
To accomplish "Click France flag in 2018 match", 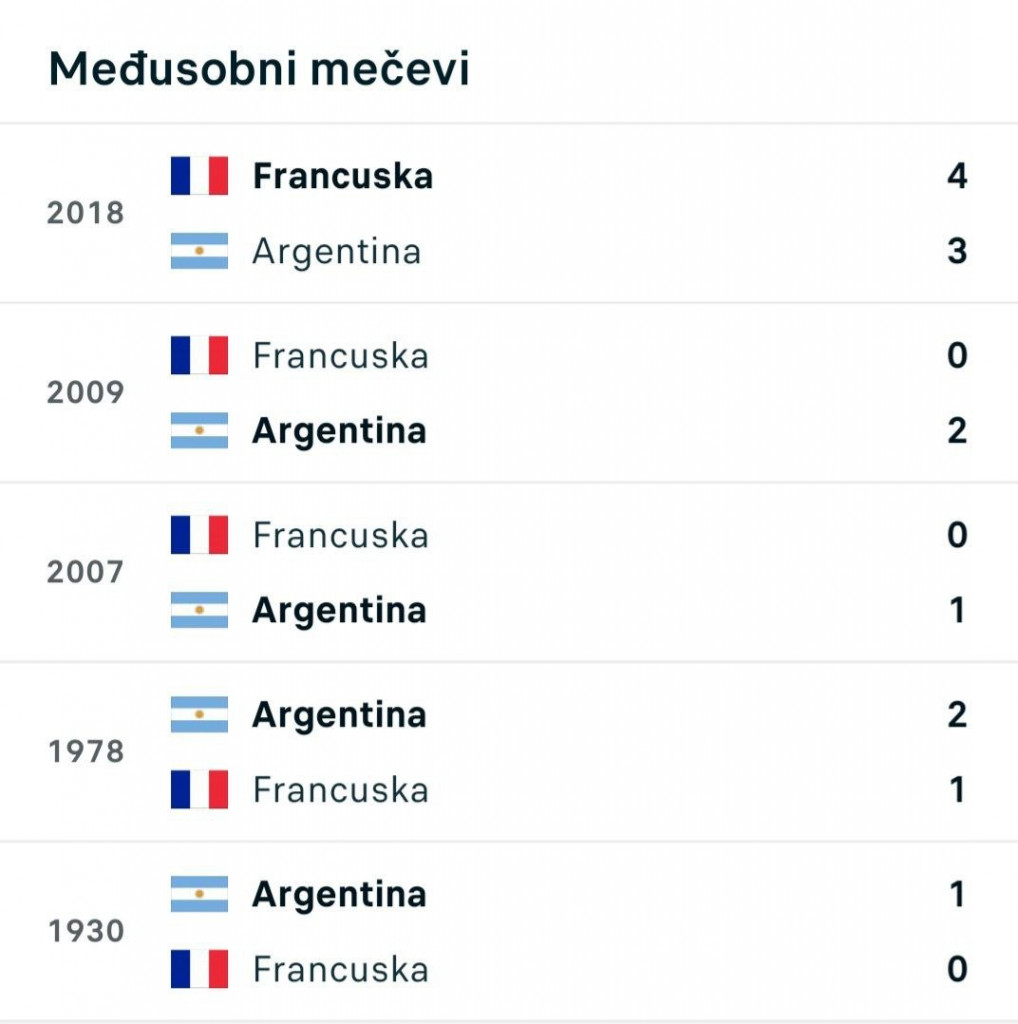I will point(199,176).
